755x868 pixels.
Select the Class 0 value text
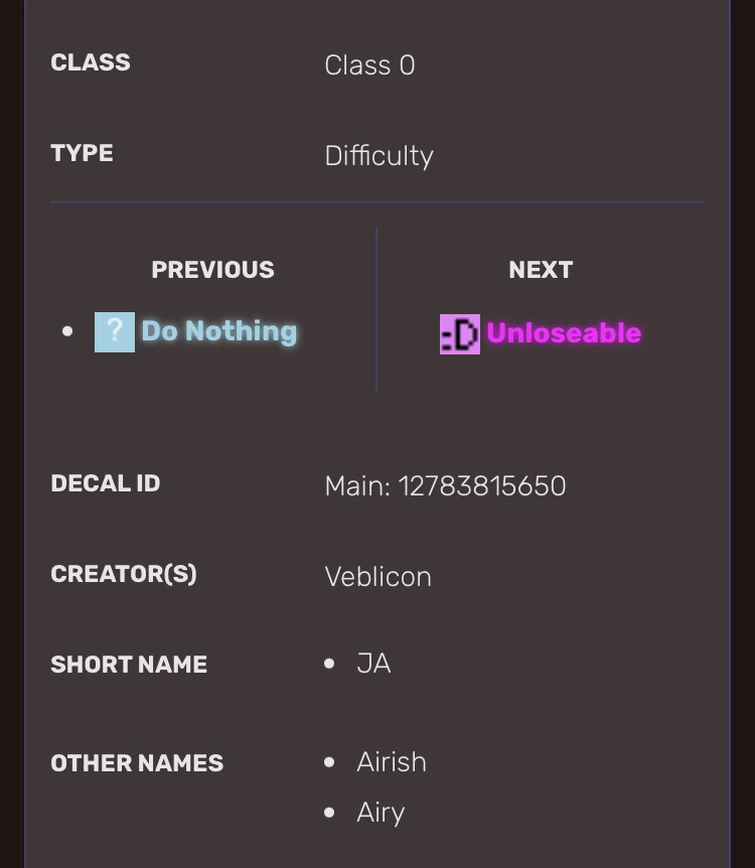point(369,65)
